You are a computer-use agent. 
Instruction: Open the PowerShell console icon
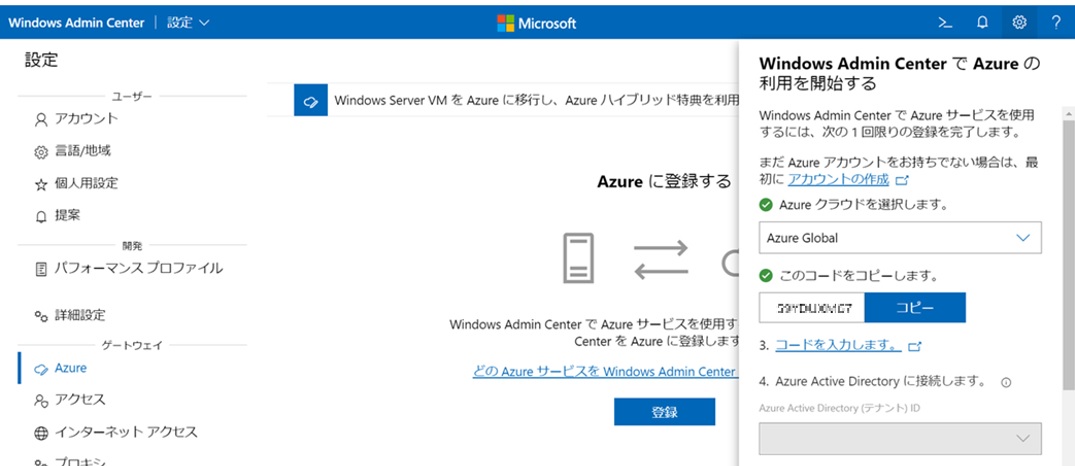point(944,22)
